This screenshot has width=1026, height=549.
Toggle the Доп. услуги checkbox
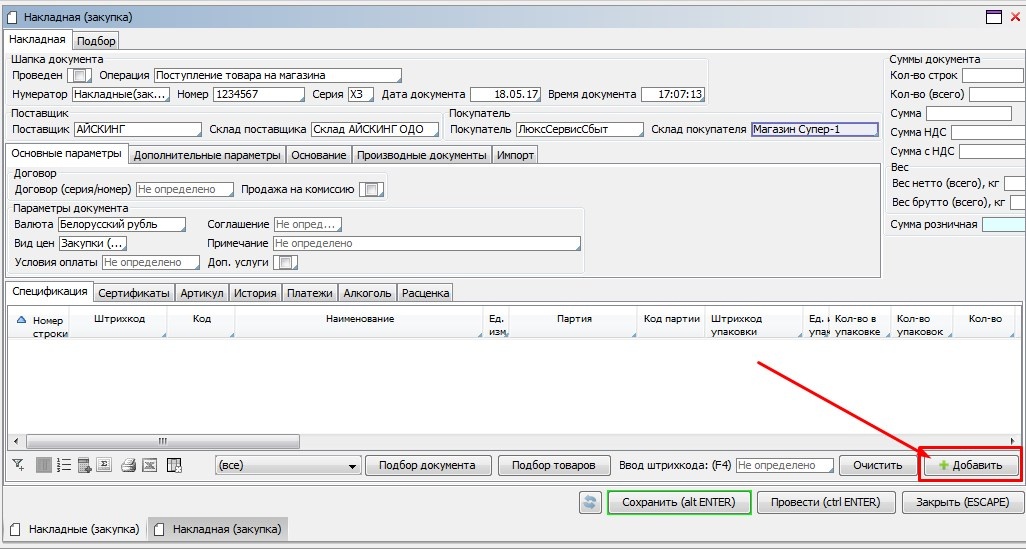point(285,262)
